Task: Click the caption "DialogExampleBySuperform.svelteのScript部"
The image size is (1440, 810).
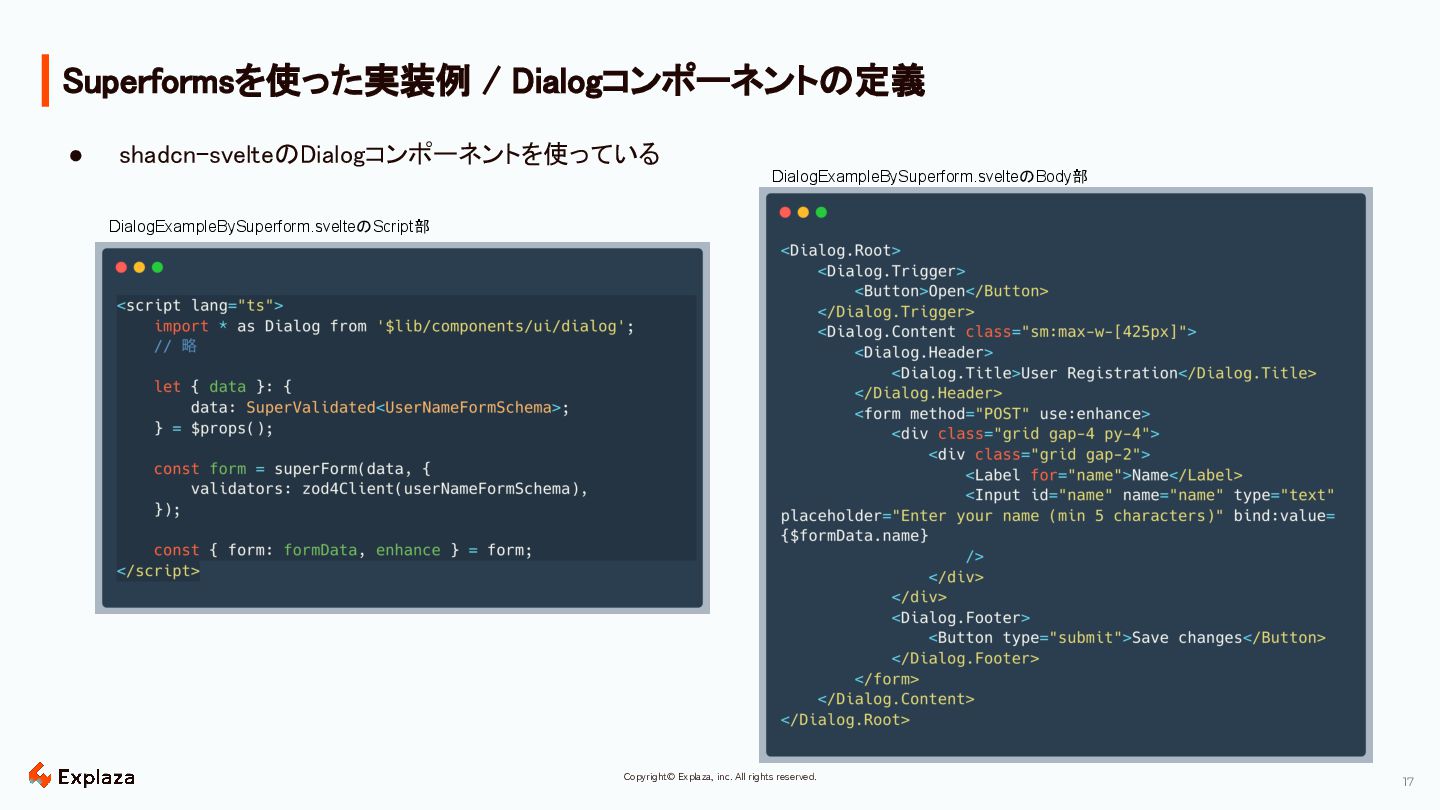Action: coord(269,227)
